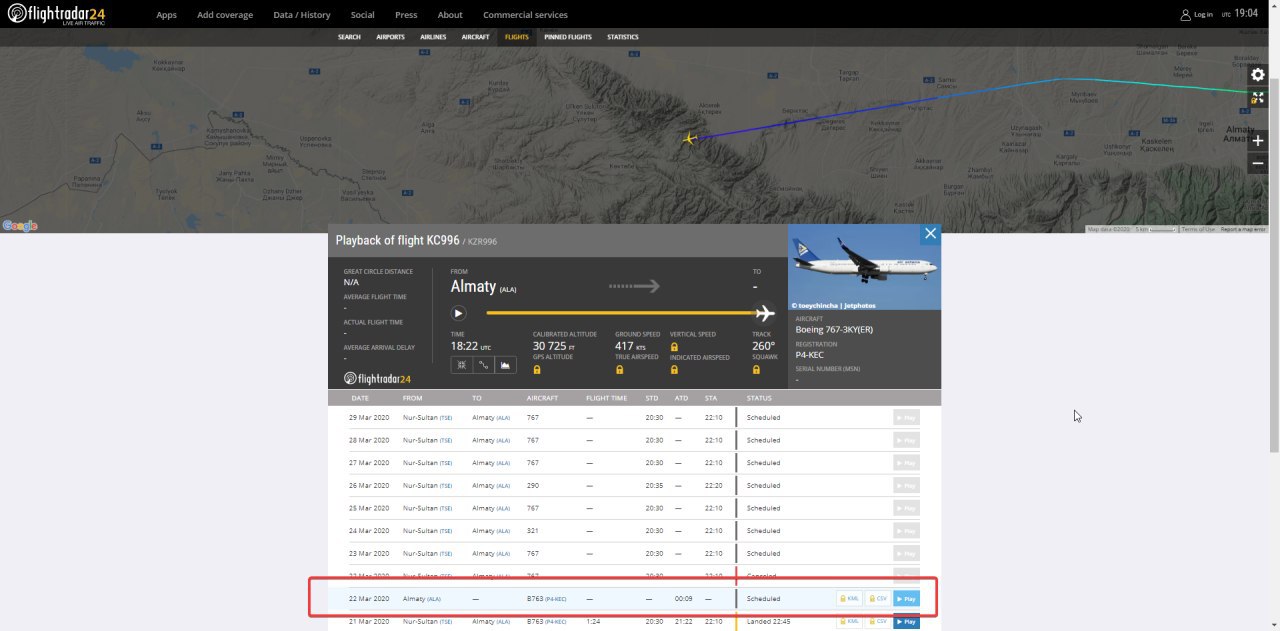Open the toeychincha | Jetphotos credit link
Image resolution: width=1280 pixels, height=631 pixels.
[x=835, y=305]
